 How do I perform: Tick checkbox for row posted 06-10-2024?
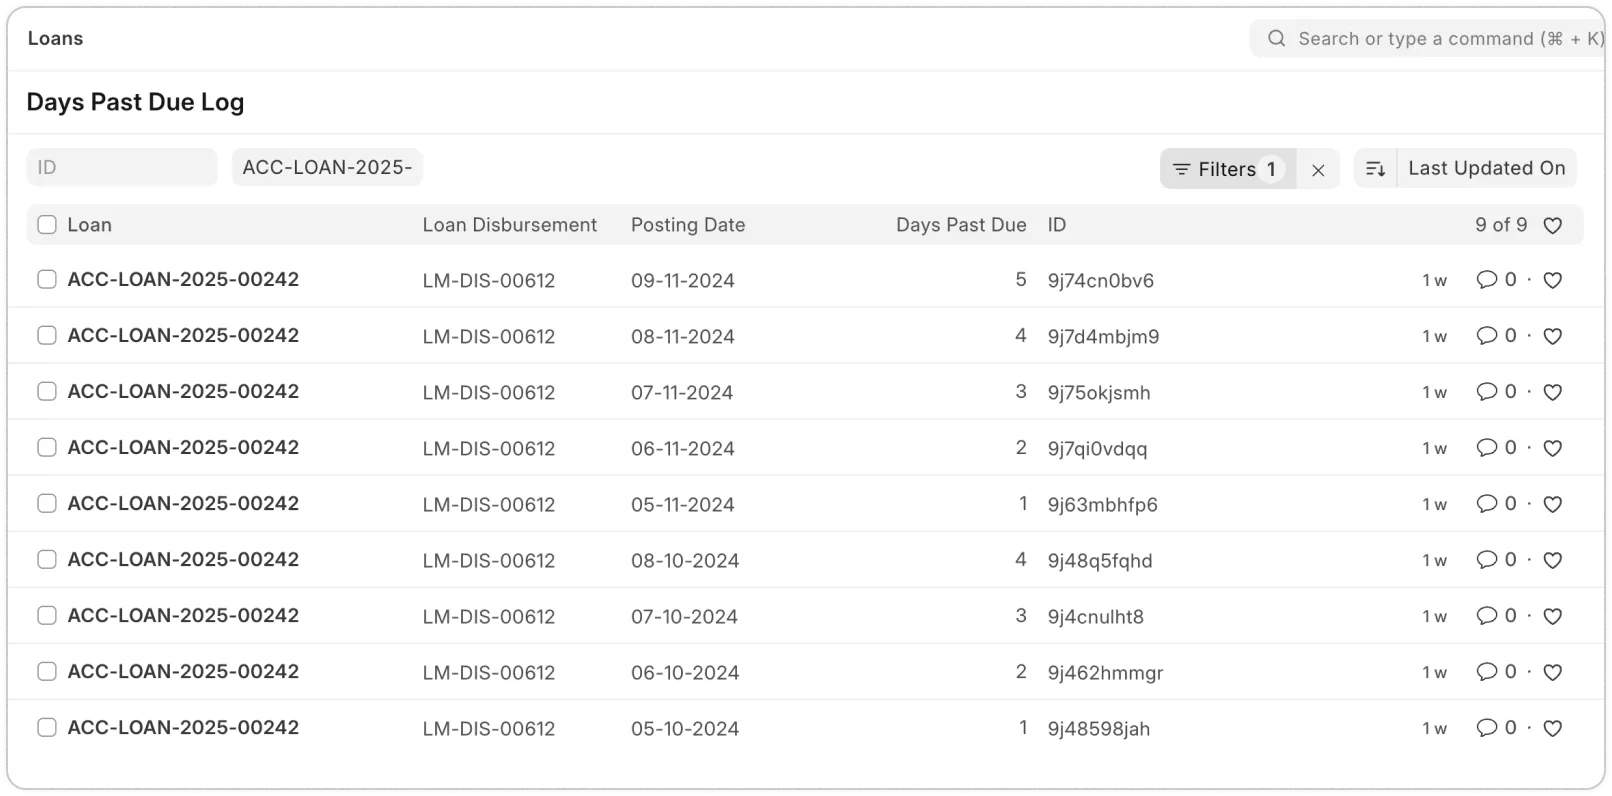[x=47, y=672]
